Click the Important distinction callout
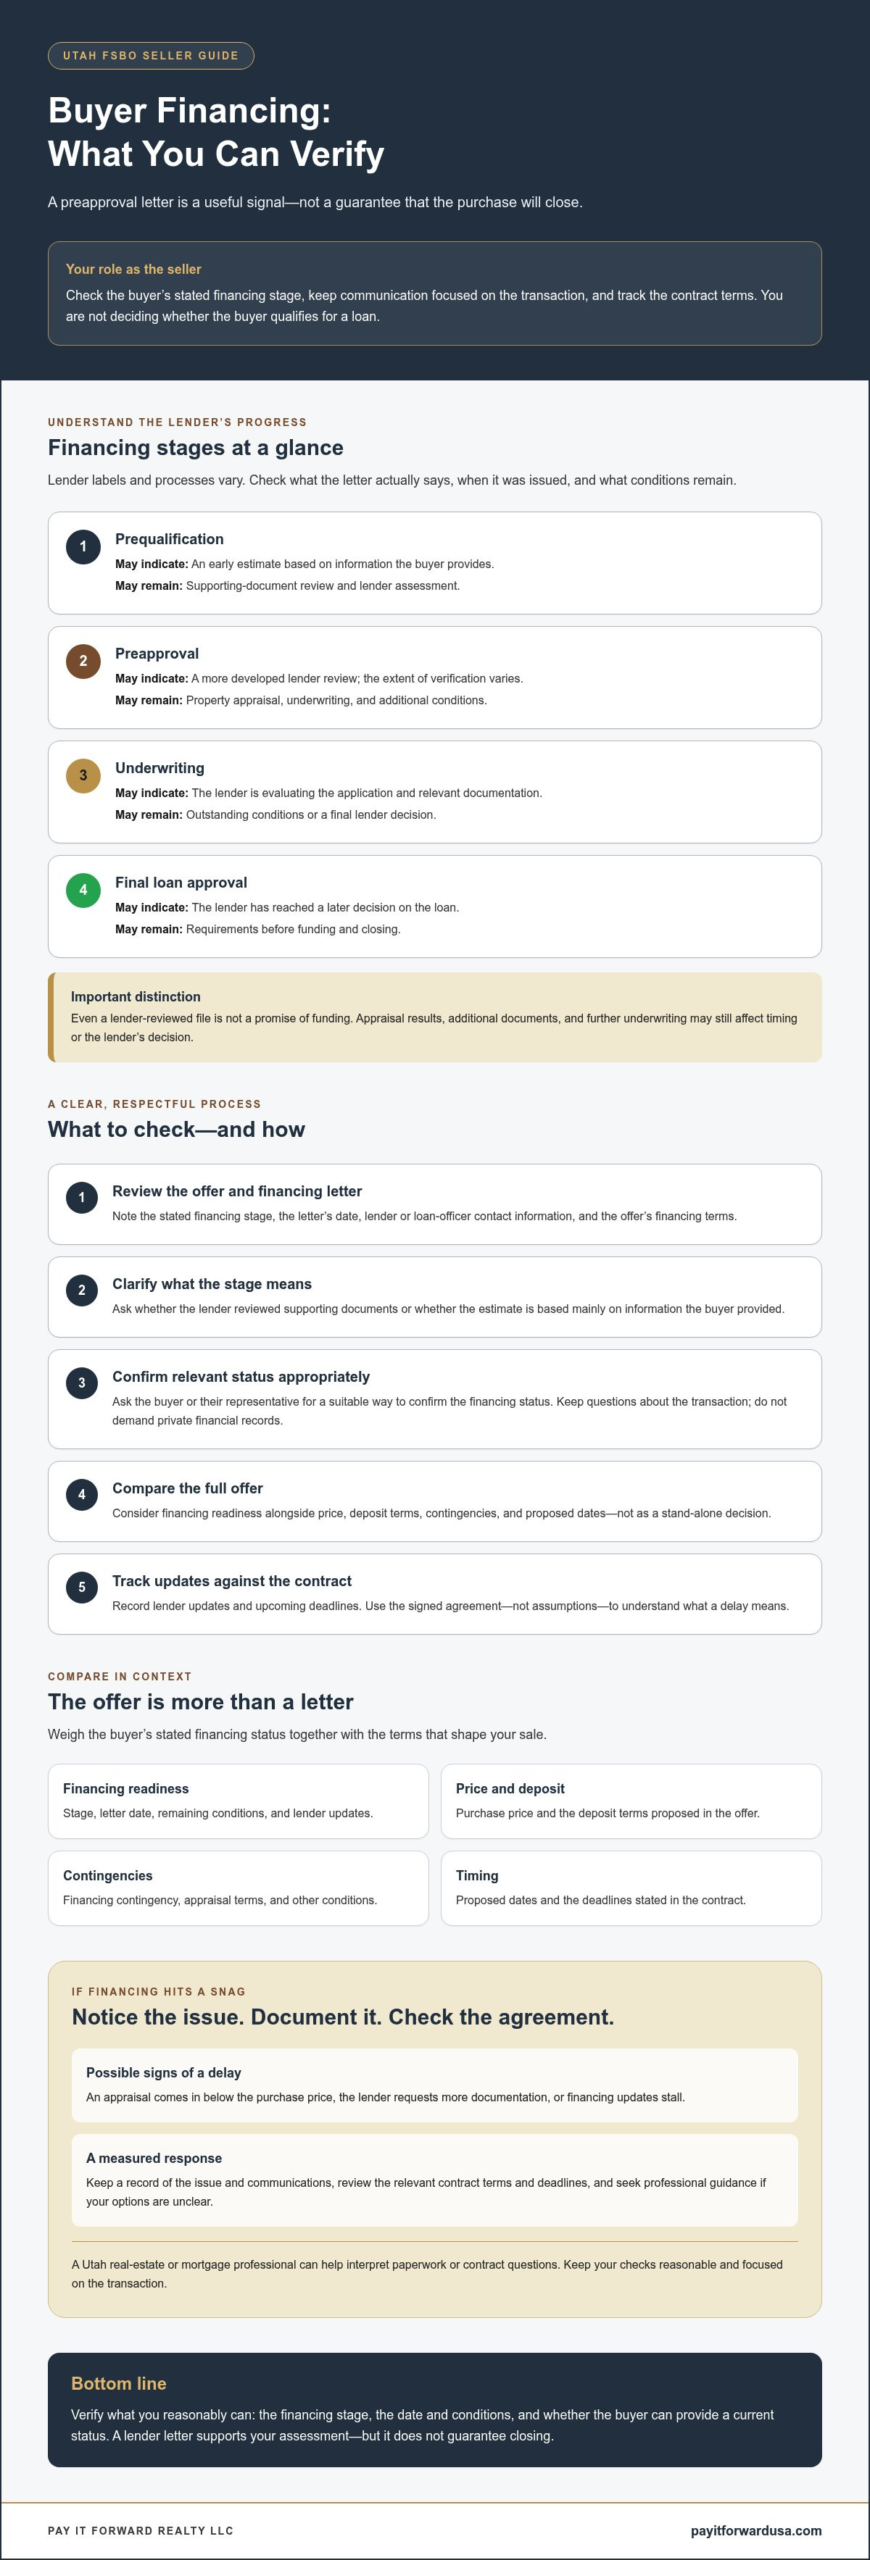The width and height of the screenshot is (870, 2560). (x=435, y=1017)
